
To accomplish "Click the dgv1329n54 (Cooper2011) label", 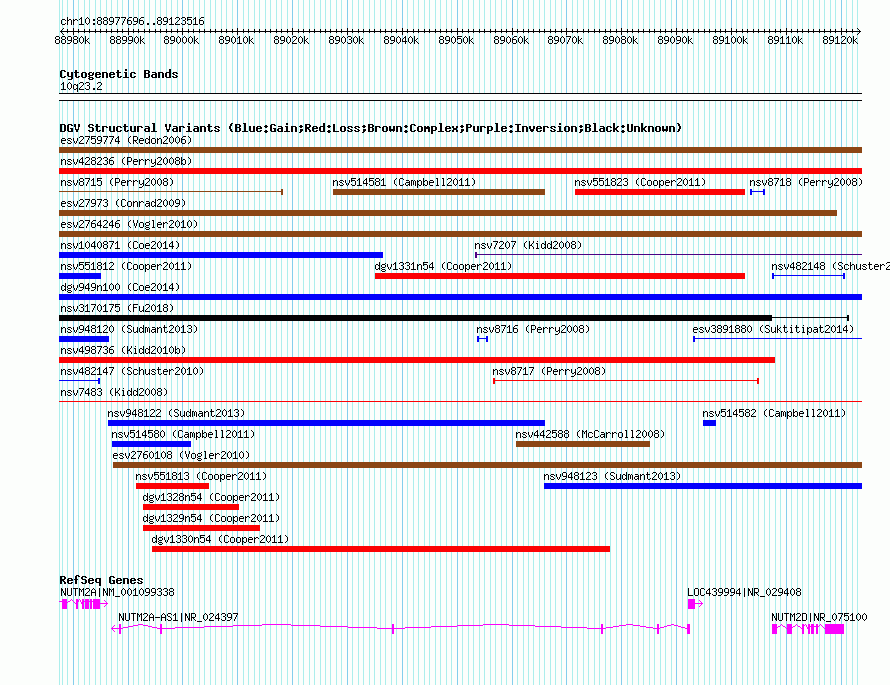I will pos(211,518).
